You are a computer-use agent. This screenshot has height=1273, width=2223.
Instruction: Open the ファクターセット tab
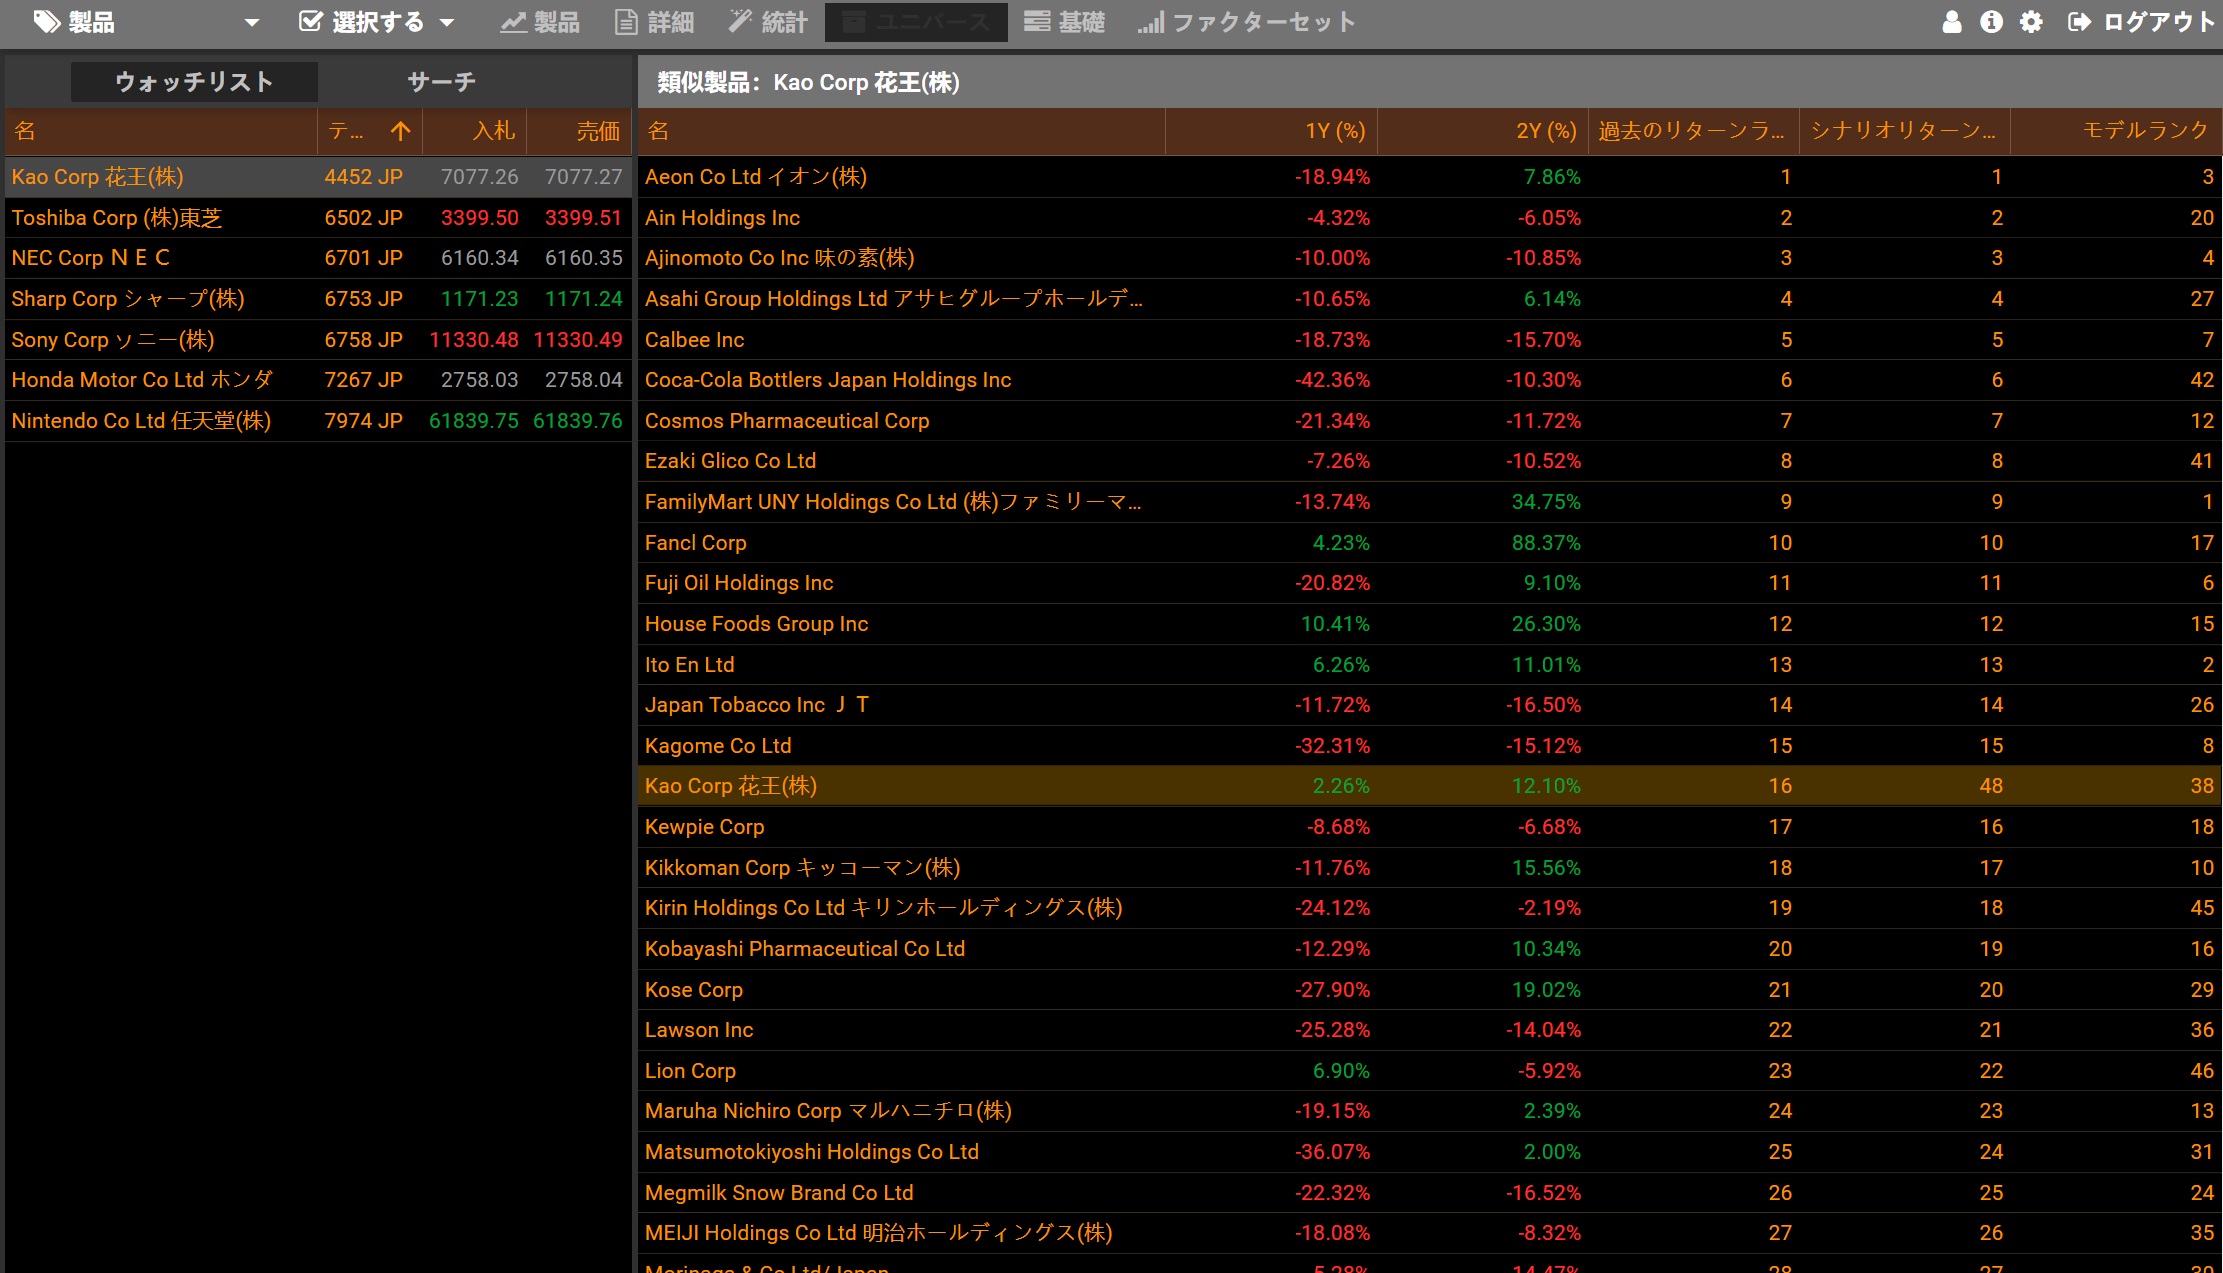coord(1246,22)
